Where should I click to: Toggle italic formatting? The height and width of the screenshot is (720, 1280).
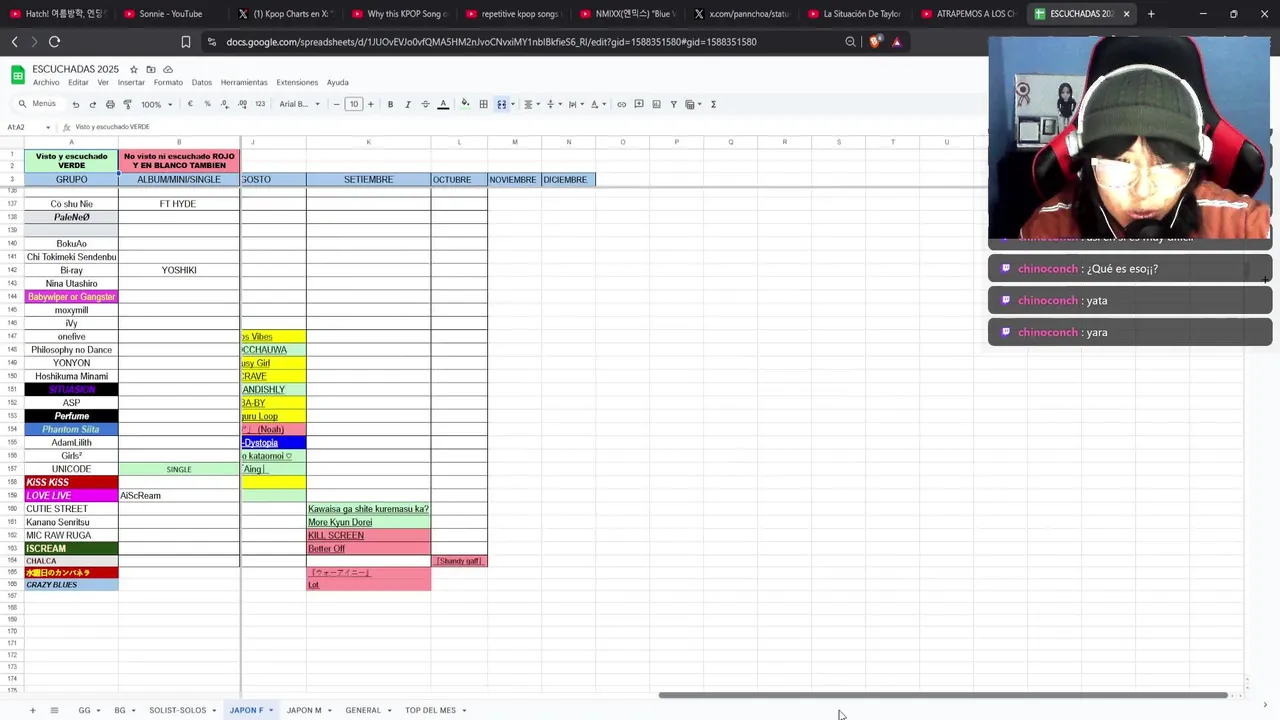(x=408, y=104)
